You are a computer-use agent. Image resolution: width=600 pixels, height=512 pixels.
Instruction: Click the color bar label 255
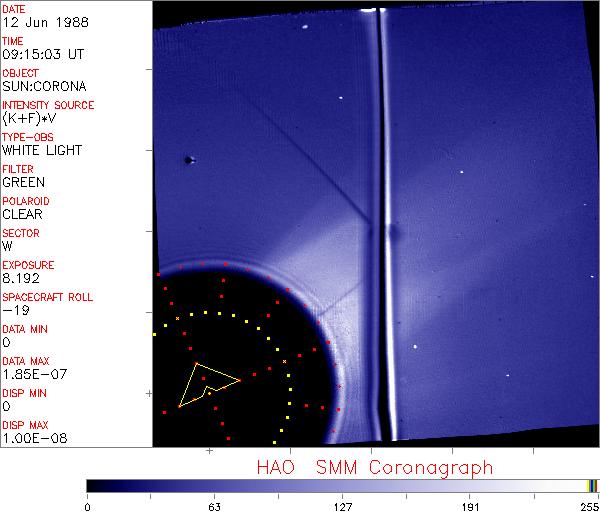pos(590,507)
